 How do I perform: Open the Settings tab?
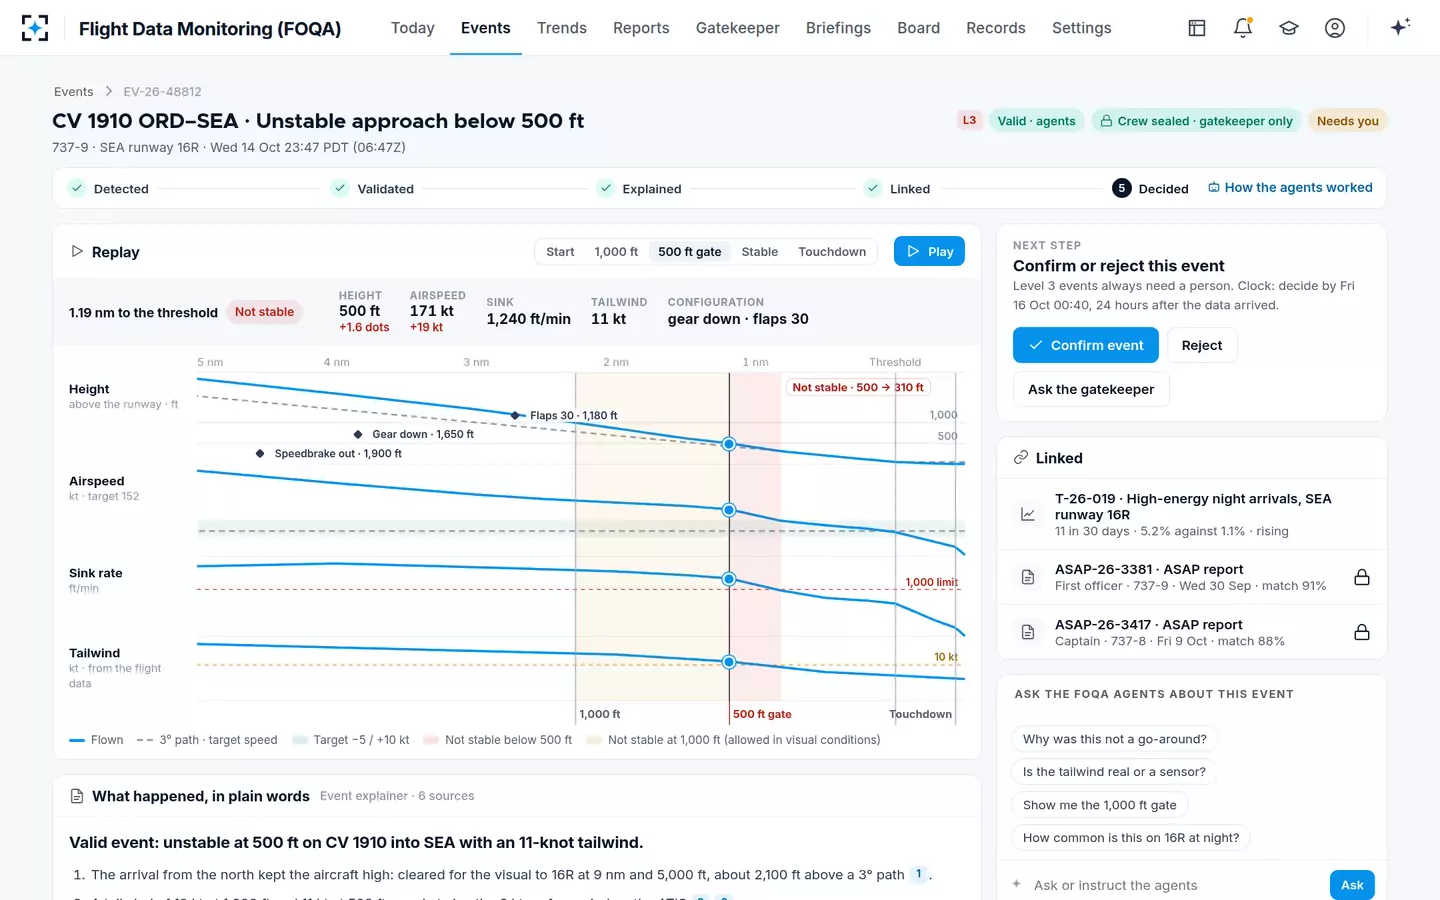[1082, 28]
